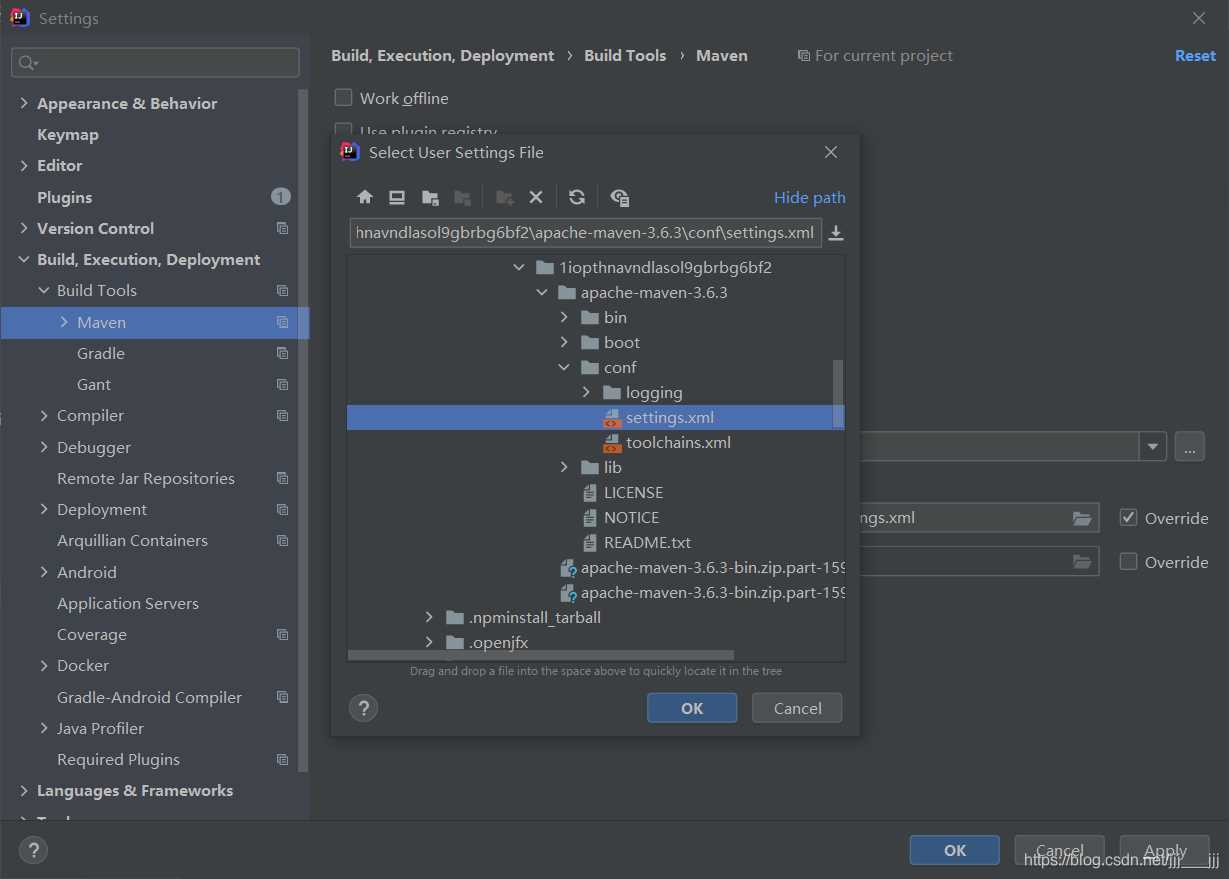Click project-level icon beside Gradle
This screenshot has width=1229, height=879.
pos(283,353)
